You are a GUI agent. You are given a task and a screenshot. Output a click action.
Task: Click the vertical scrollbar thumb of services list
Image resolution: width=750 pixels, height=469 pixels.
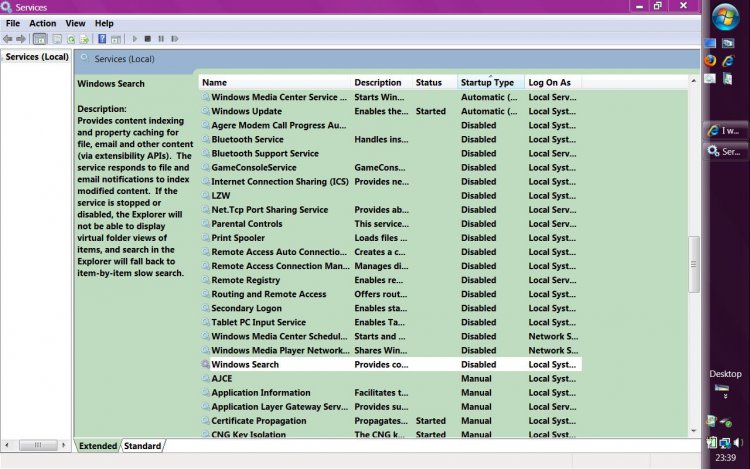click(694, 264)
